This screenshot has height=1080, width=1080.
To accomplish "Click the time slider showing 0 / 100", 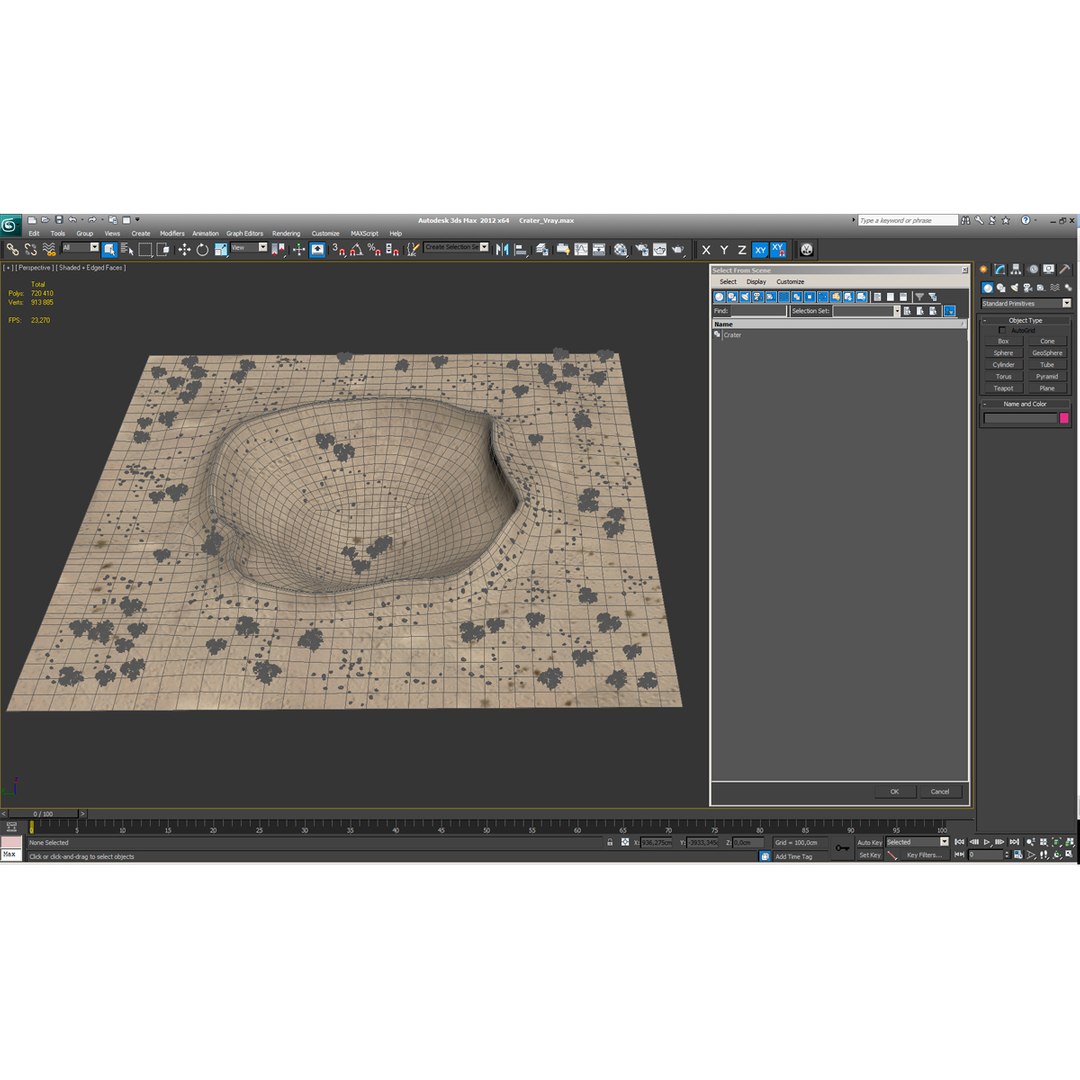I will [x=43, y=813].
